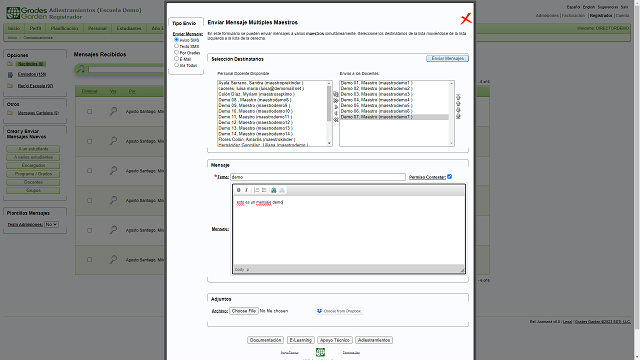Select 'Colón Díaz, Myriam' in the available staff list
This screenshot has height=360, width=640.
(x=272, y=94)
